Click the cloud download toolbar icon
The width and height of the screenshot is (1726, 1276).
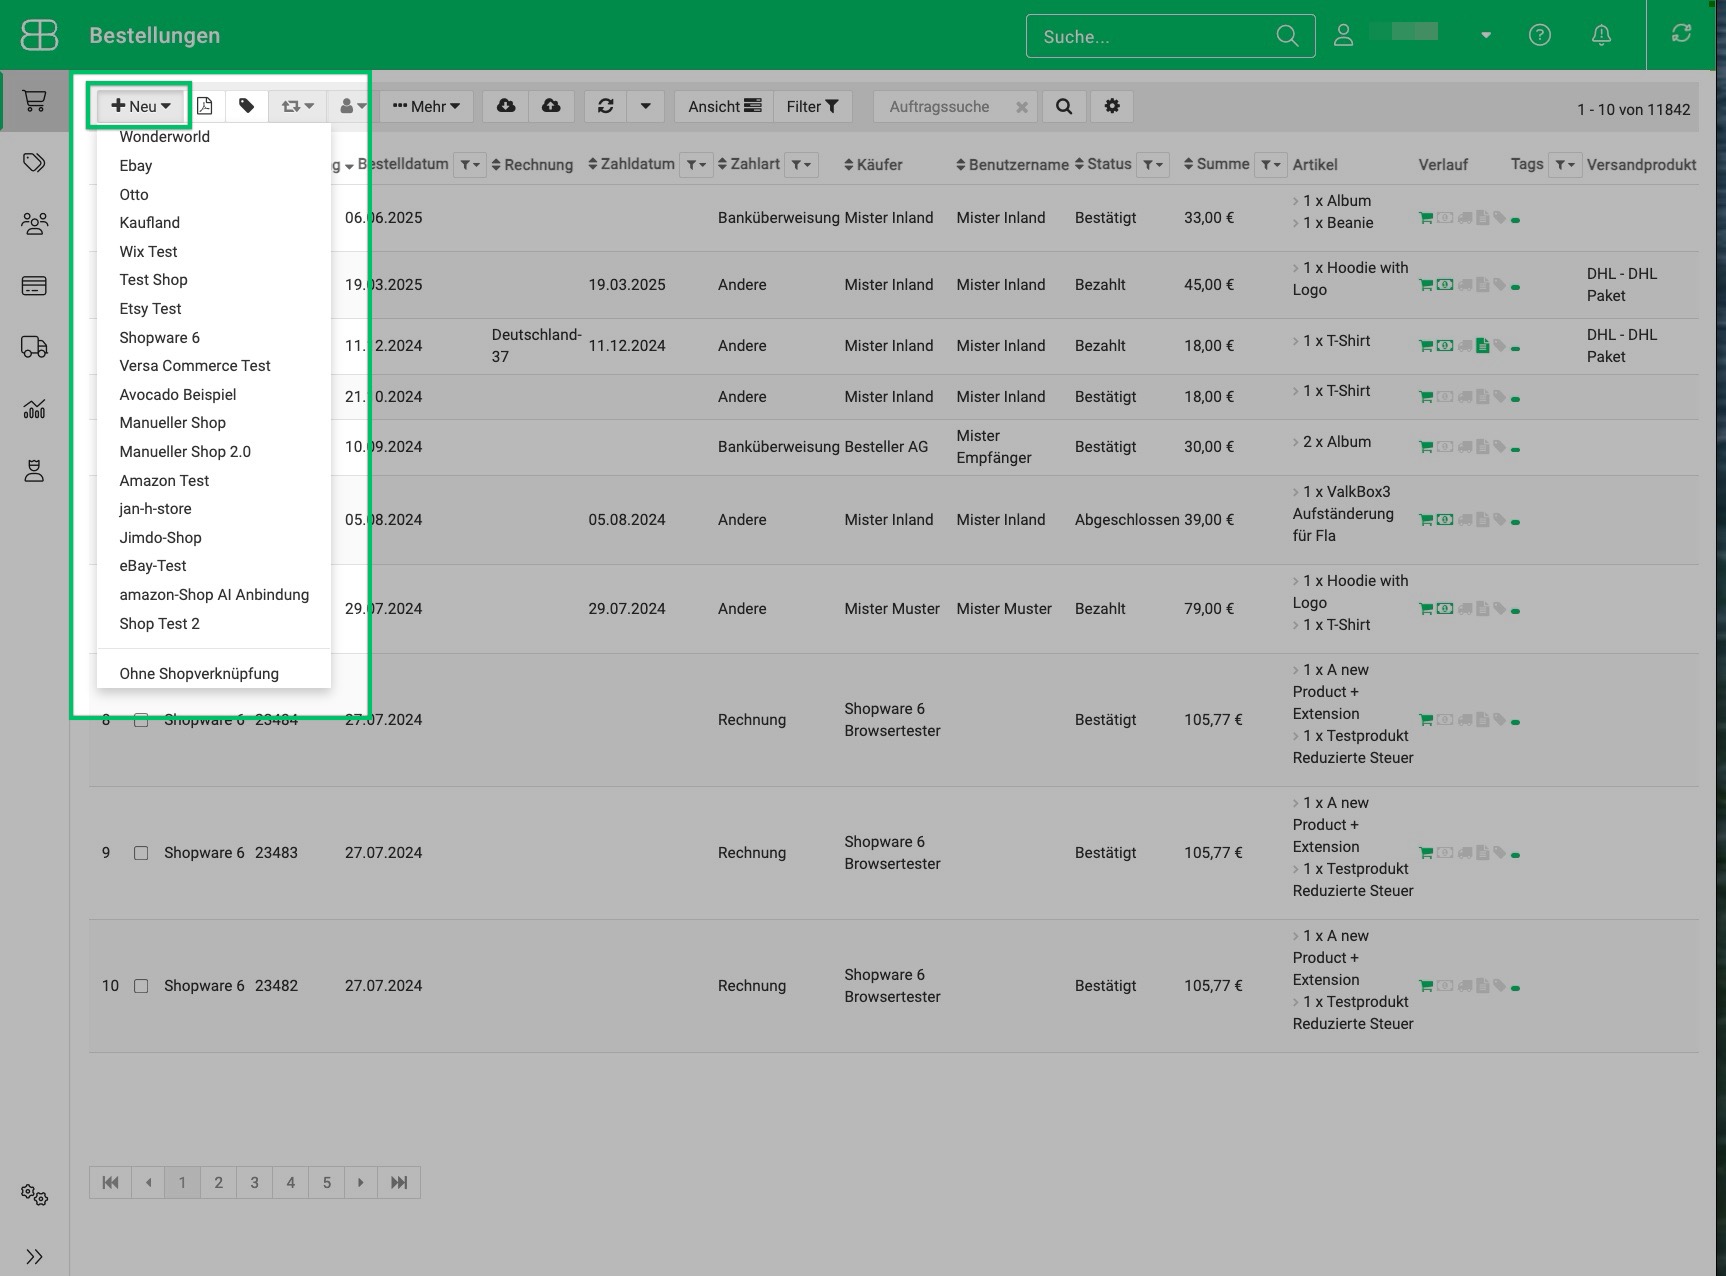coord(506,106)
